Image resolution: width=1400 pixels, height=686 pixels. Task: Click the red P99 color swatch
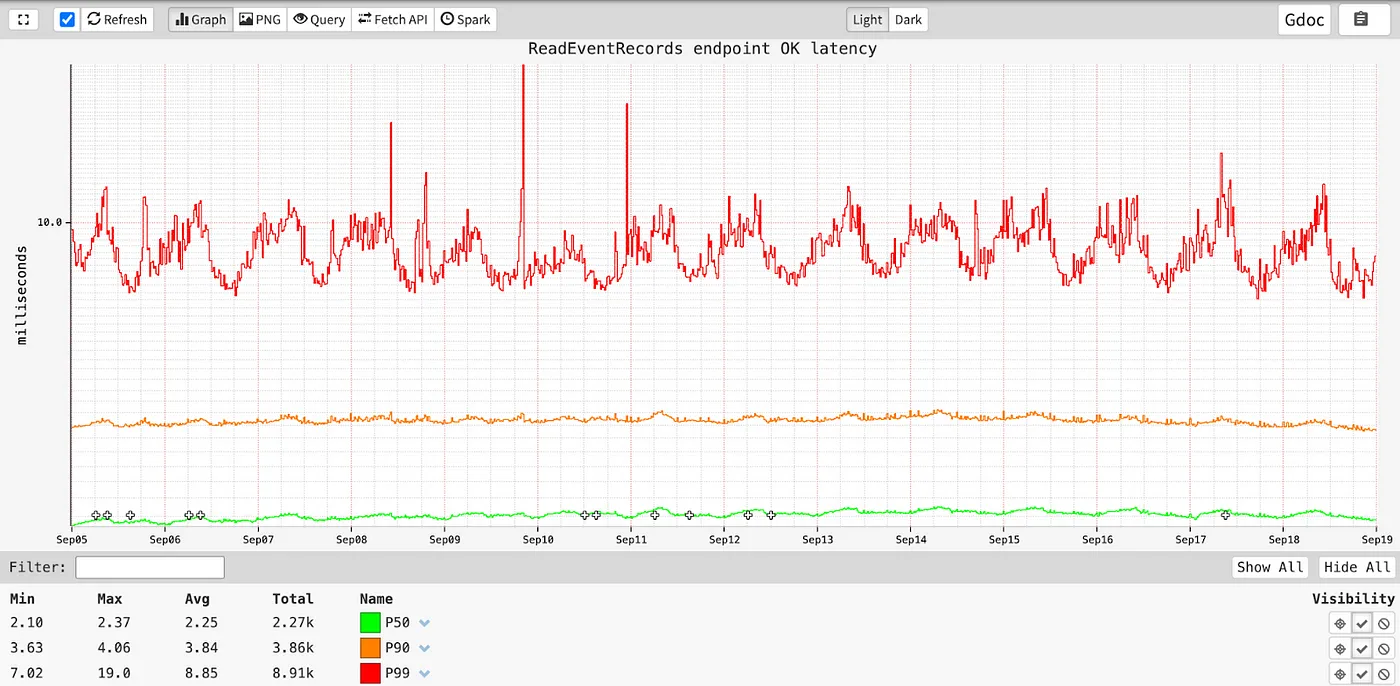[x=370, y=673]
